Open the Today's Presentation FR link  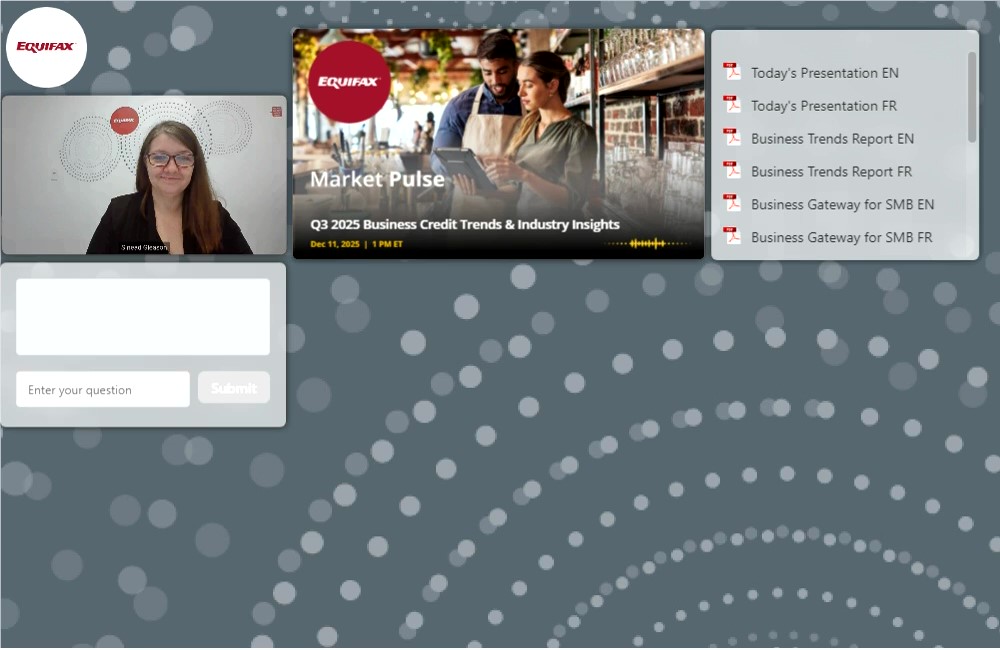824,106
